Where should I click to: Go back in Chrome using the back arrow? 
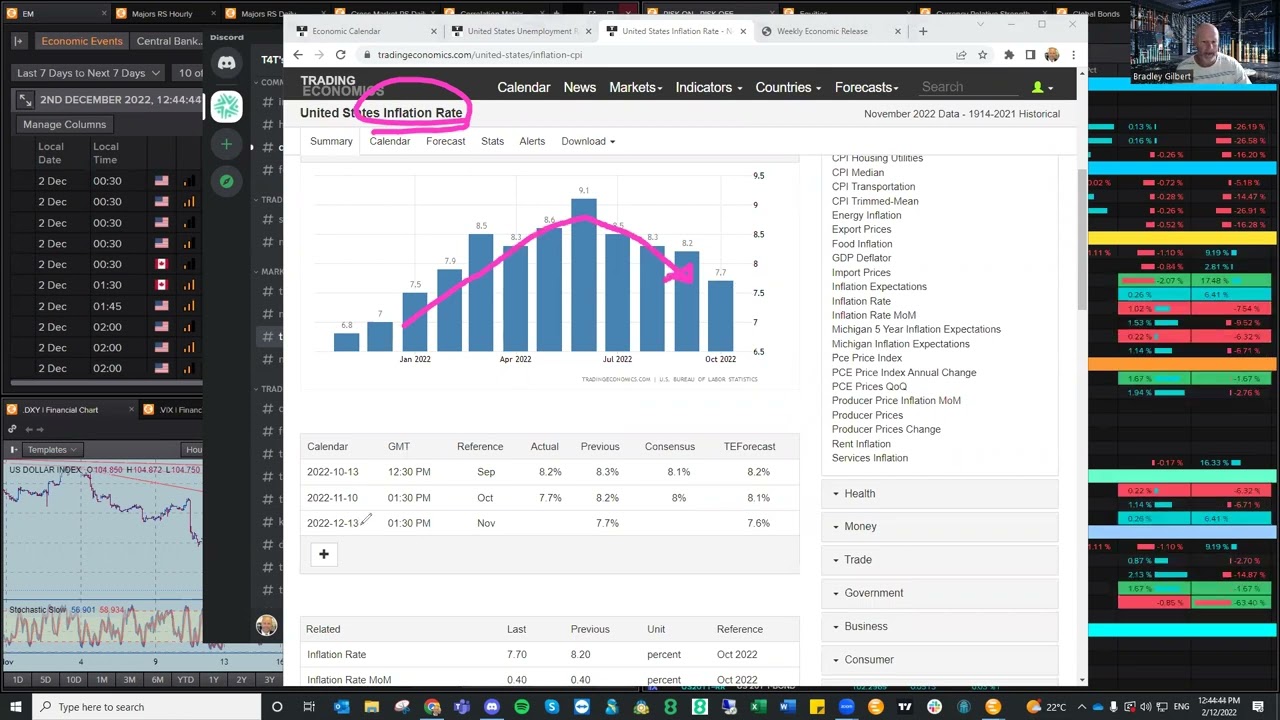[298, 55]
